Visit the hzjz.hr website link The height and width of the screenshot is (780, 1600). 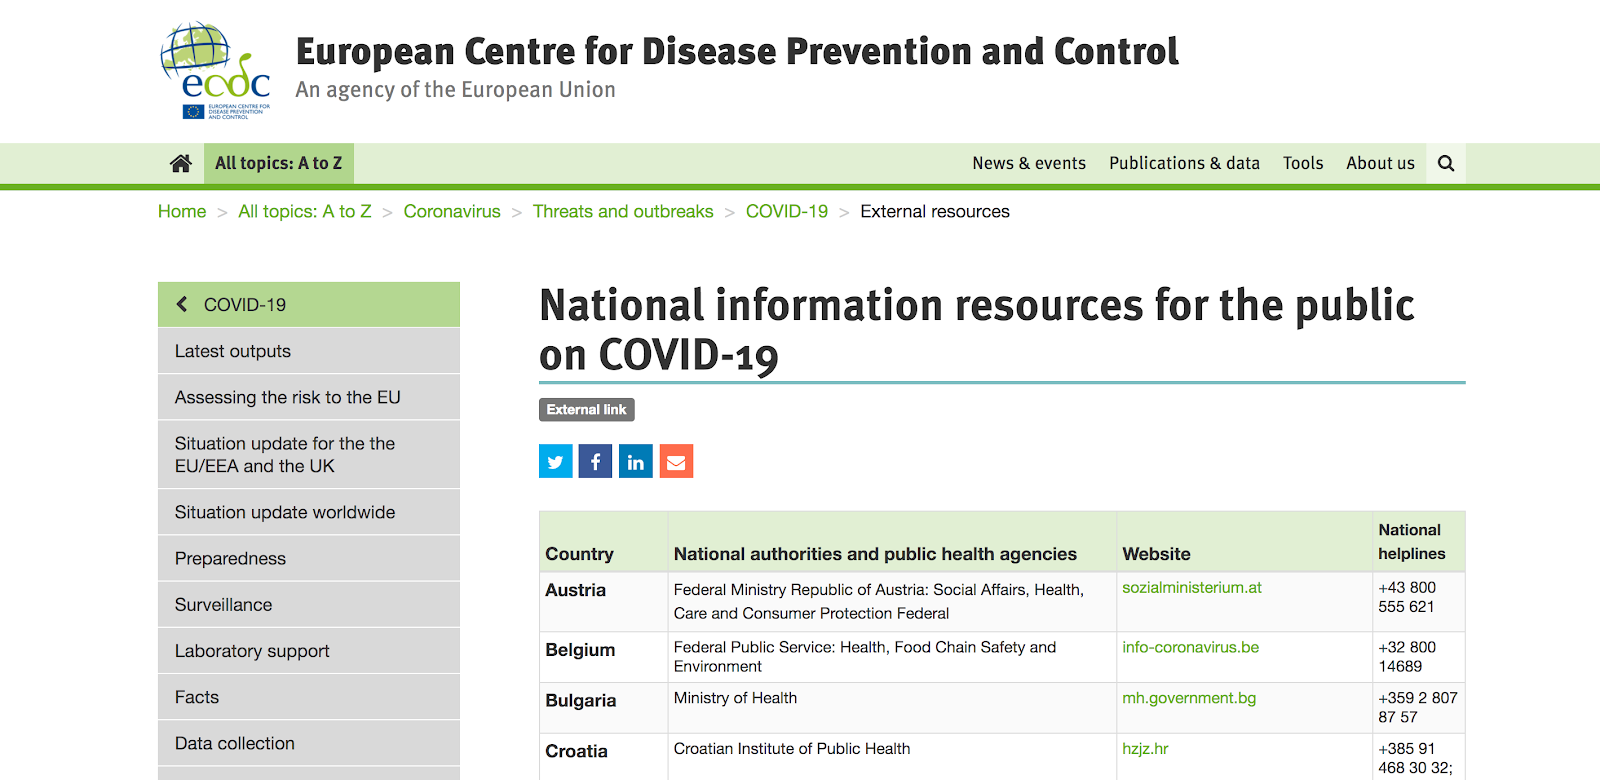pos(1145,749)
